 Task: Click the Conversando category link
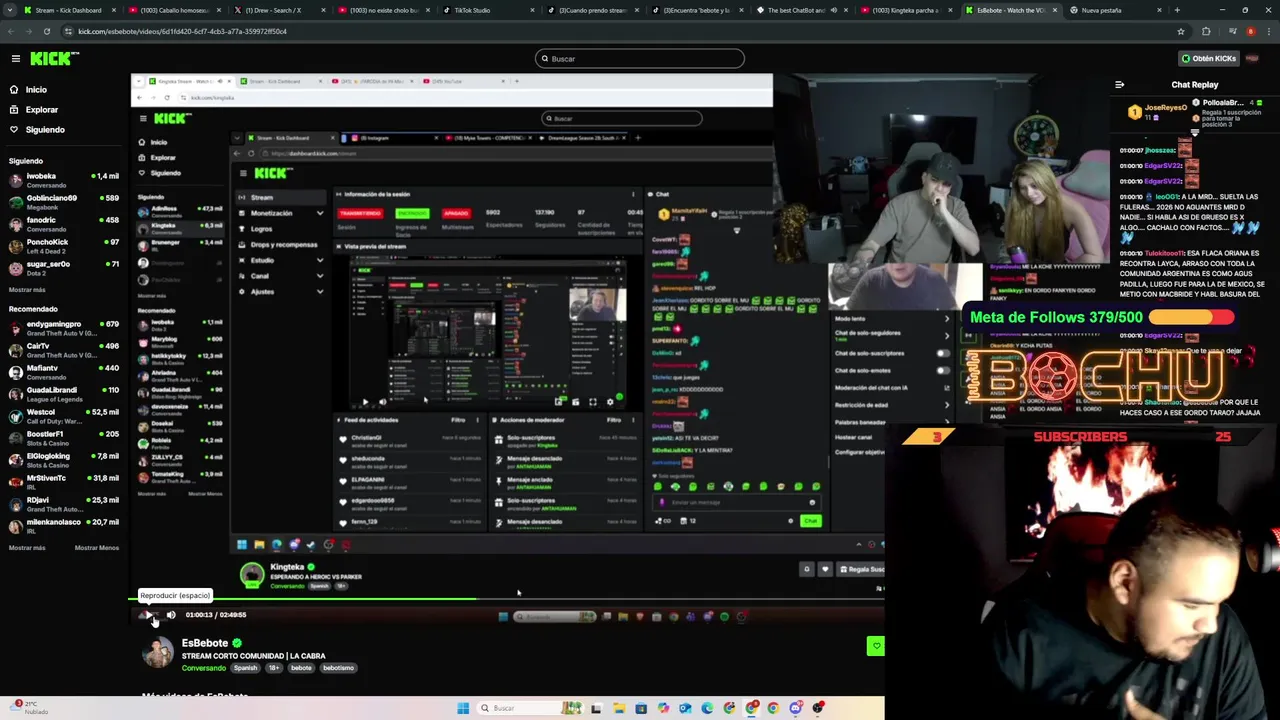(x=204, y=668)
